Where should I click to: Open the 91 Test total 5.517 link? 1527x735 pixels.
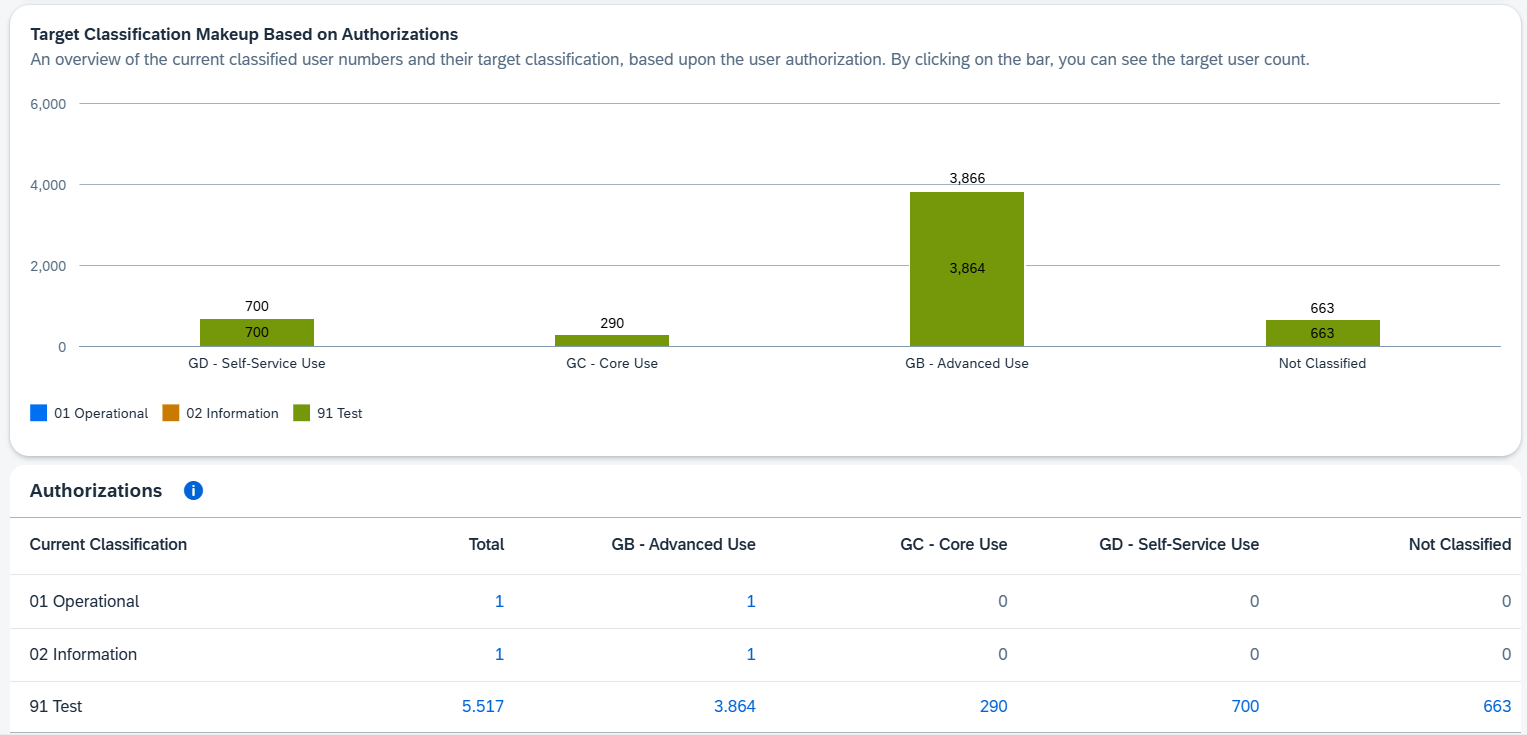tap(483, 707)
